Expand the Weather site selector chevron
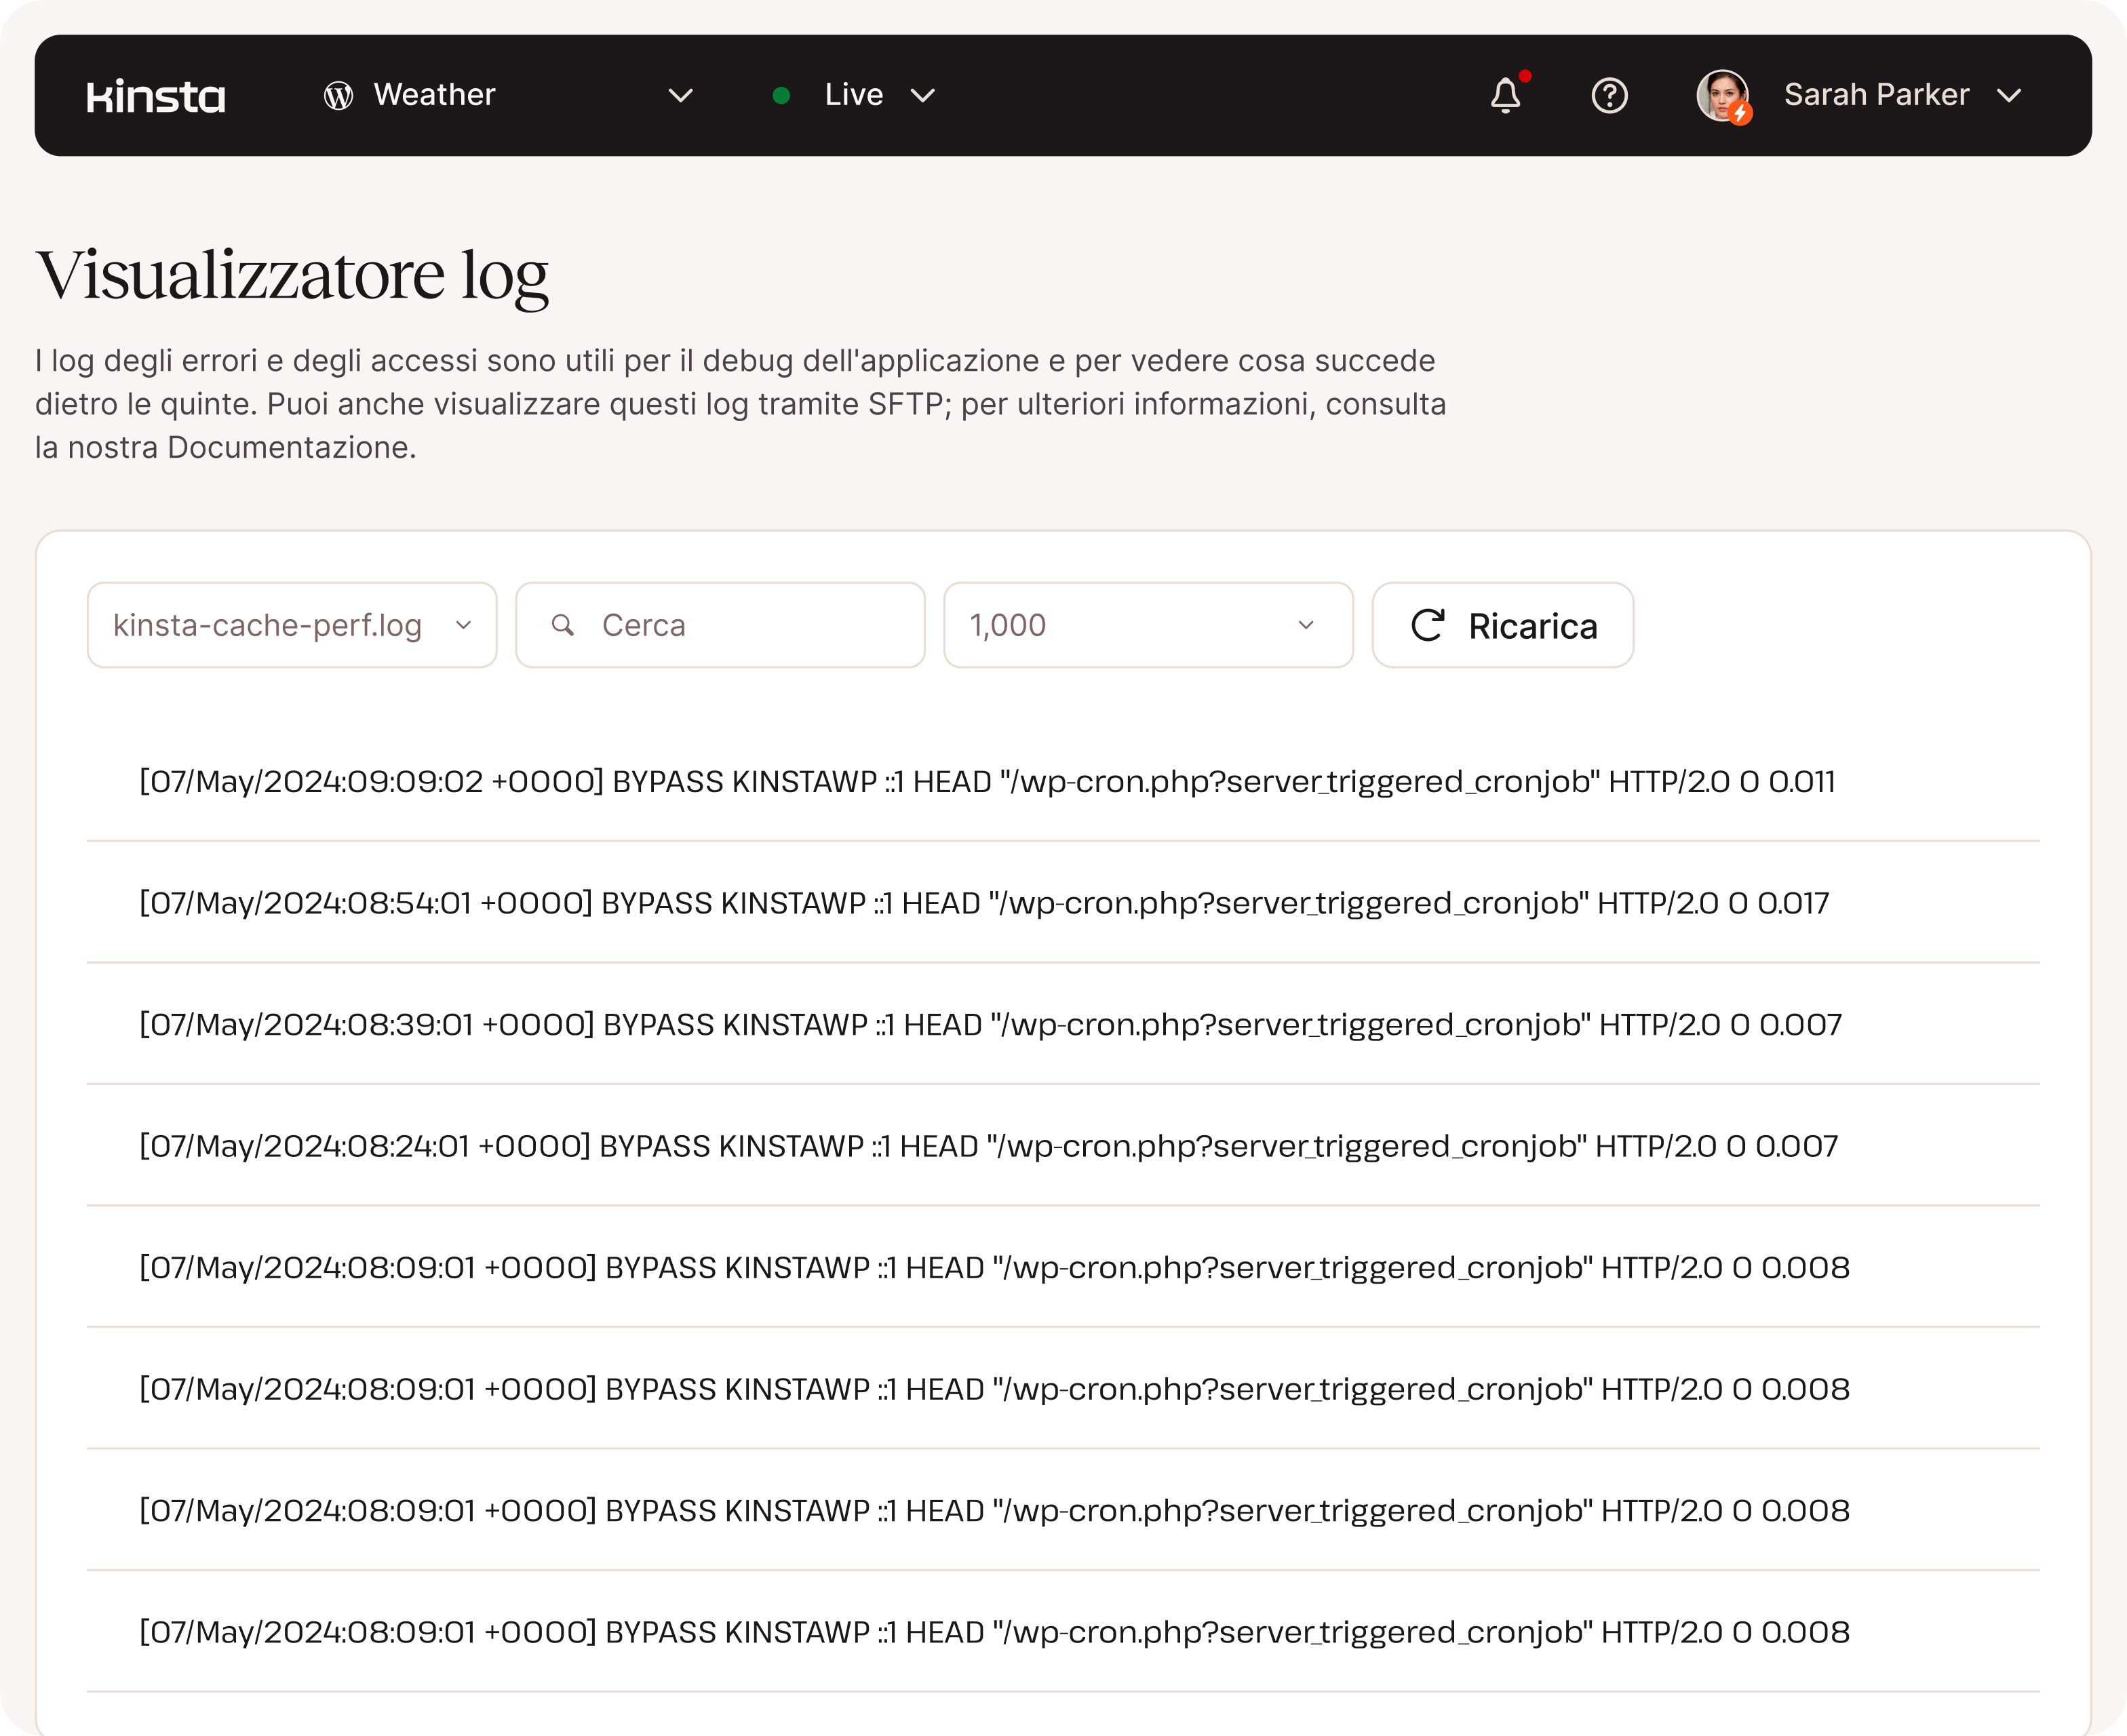The width and height of the screenshot is (2127, 1736). (x=681, y=96)
